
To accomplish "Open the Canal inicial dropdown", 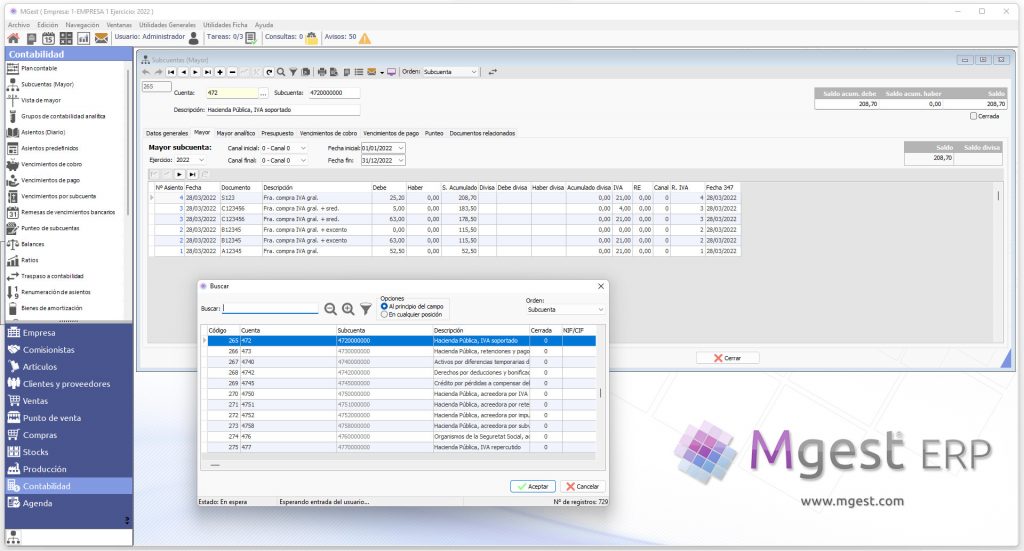I will tap(303, 148).
